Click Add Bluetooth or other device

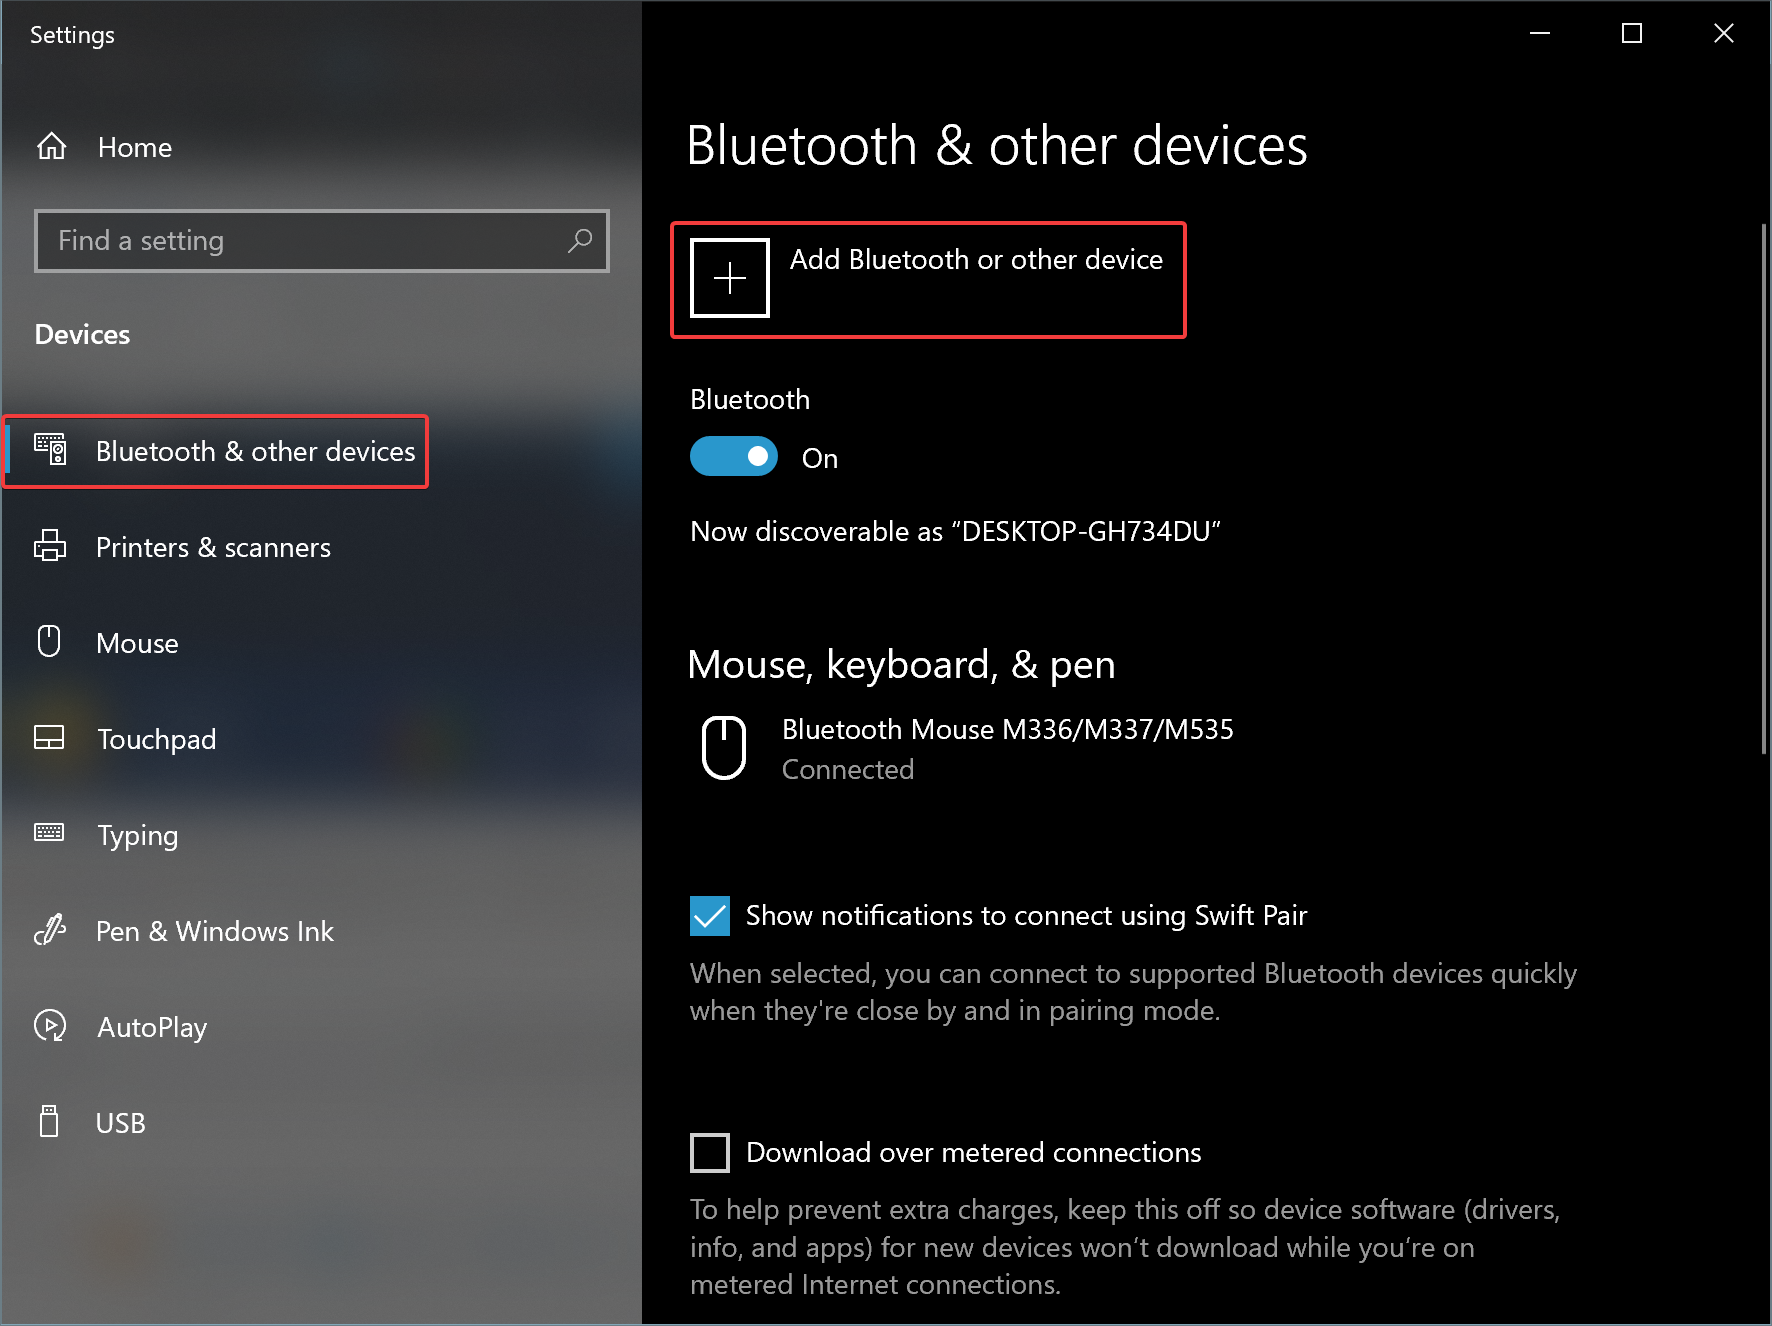[x=928, y=280]
